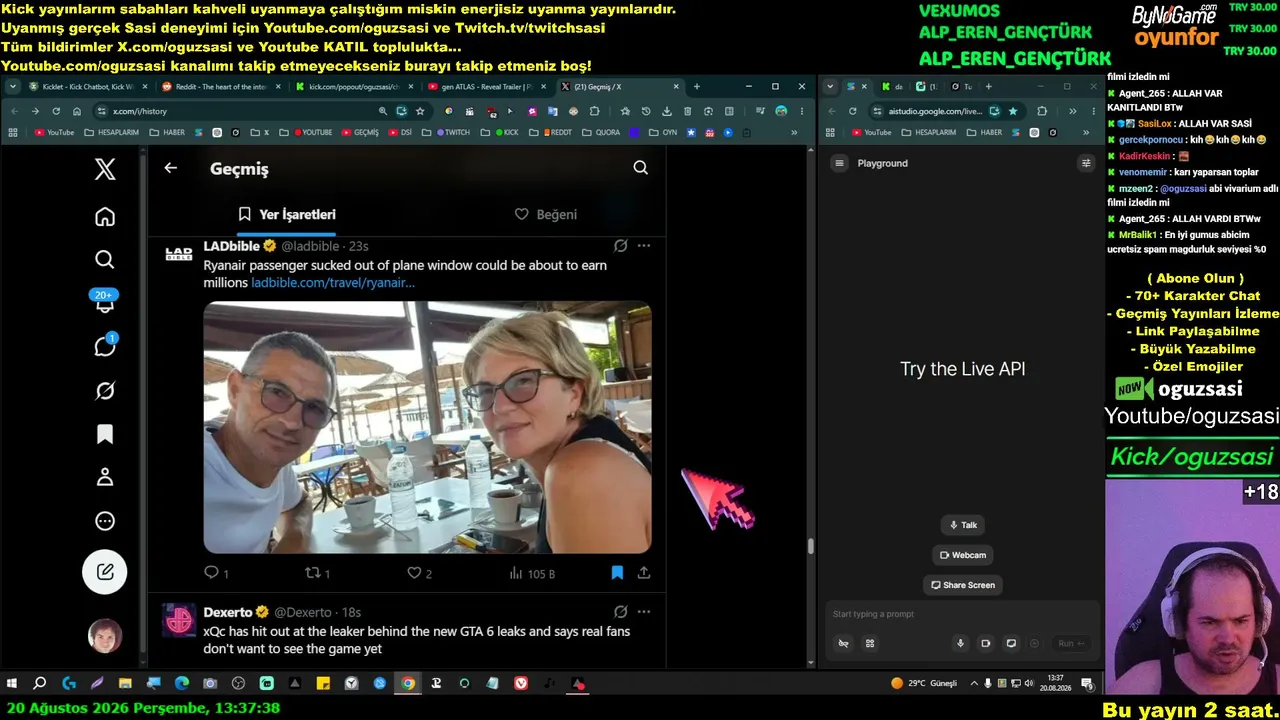
Task: Click the Run button in the prompt bar
Action: click(1072, 643)
